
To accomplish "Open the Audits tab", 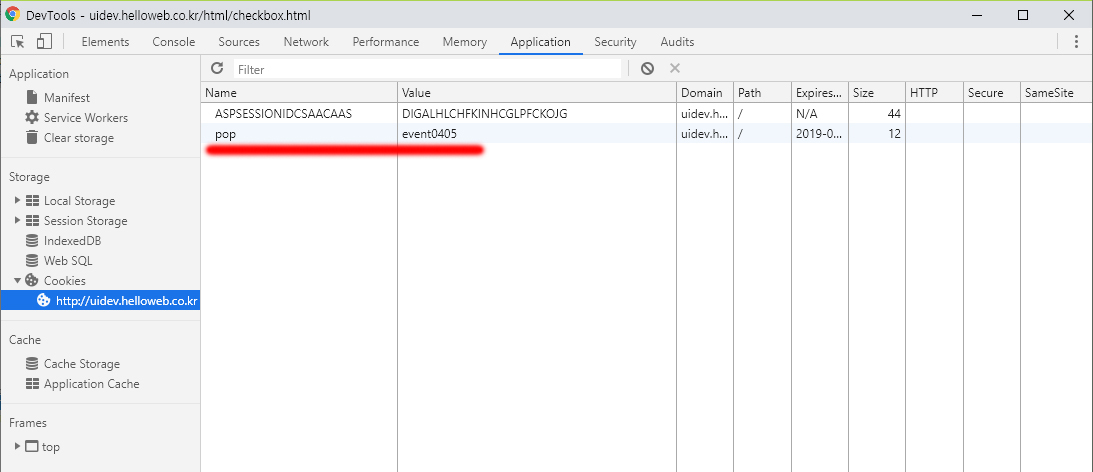I will [x=677, y=42].
